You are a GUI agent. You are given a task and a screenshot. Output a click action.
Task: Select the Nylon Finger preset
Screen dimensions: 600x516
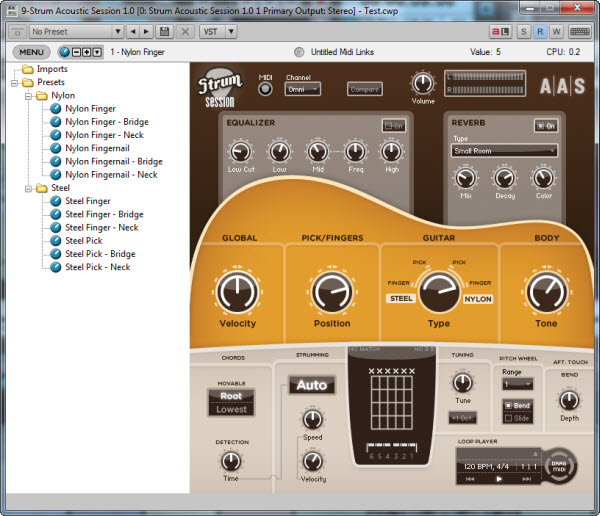pos(90,109)
